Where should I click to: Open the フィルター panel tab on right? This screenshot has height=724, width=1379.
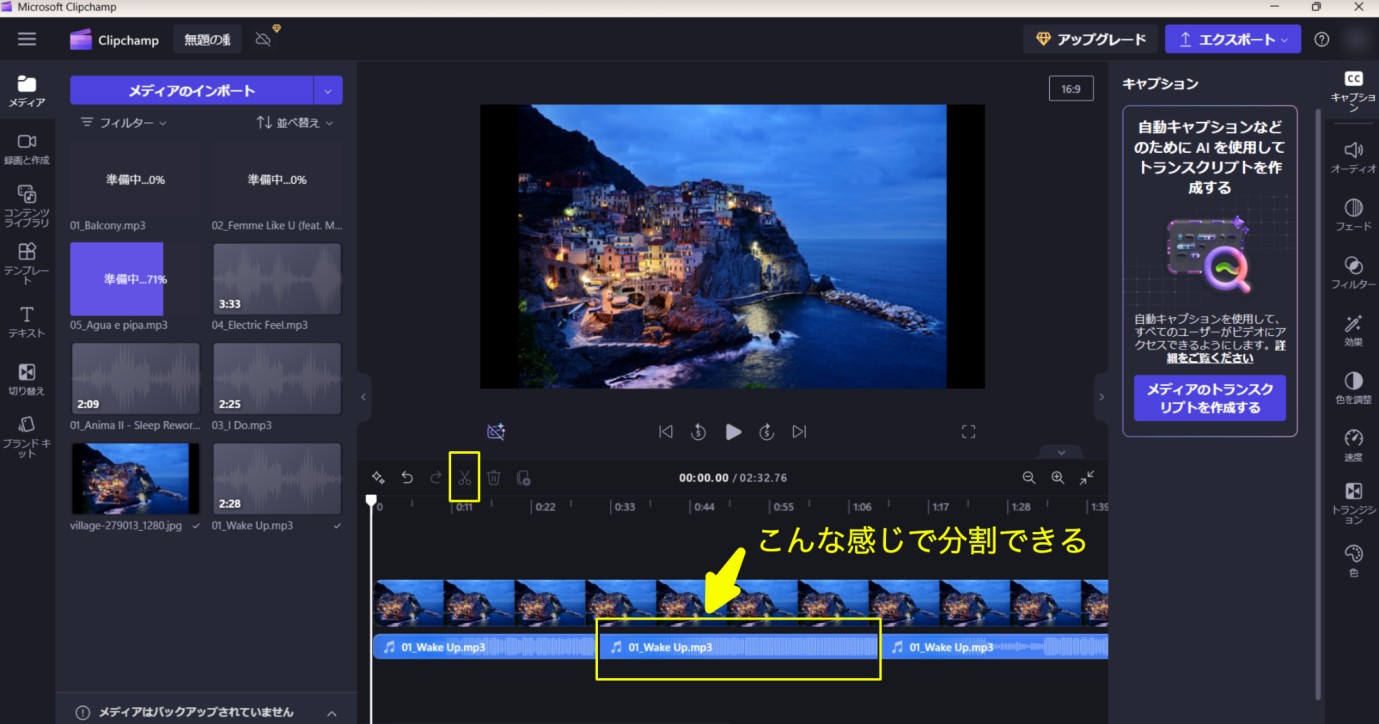1353,272
